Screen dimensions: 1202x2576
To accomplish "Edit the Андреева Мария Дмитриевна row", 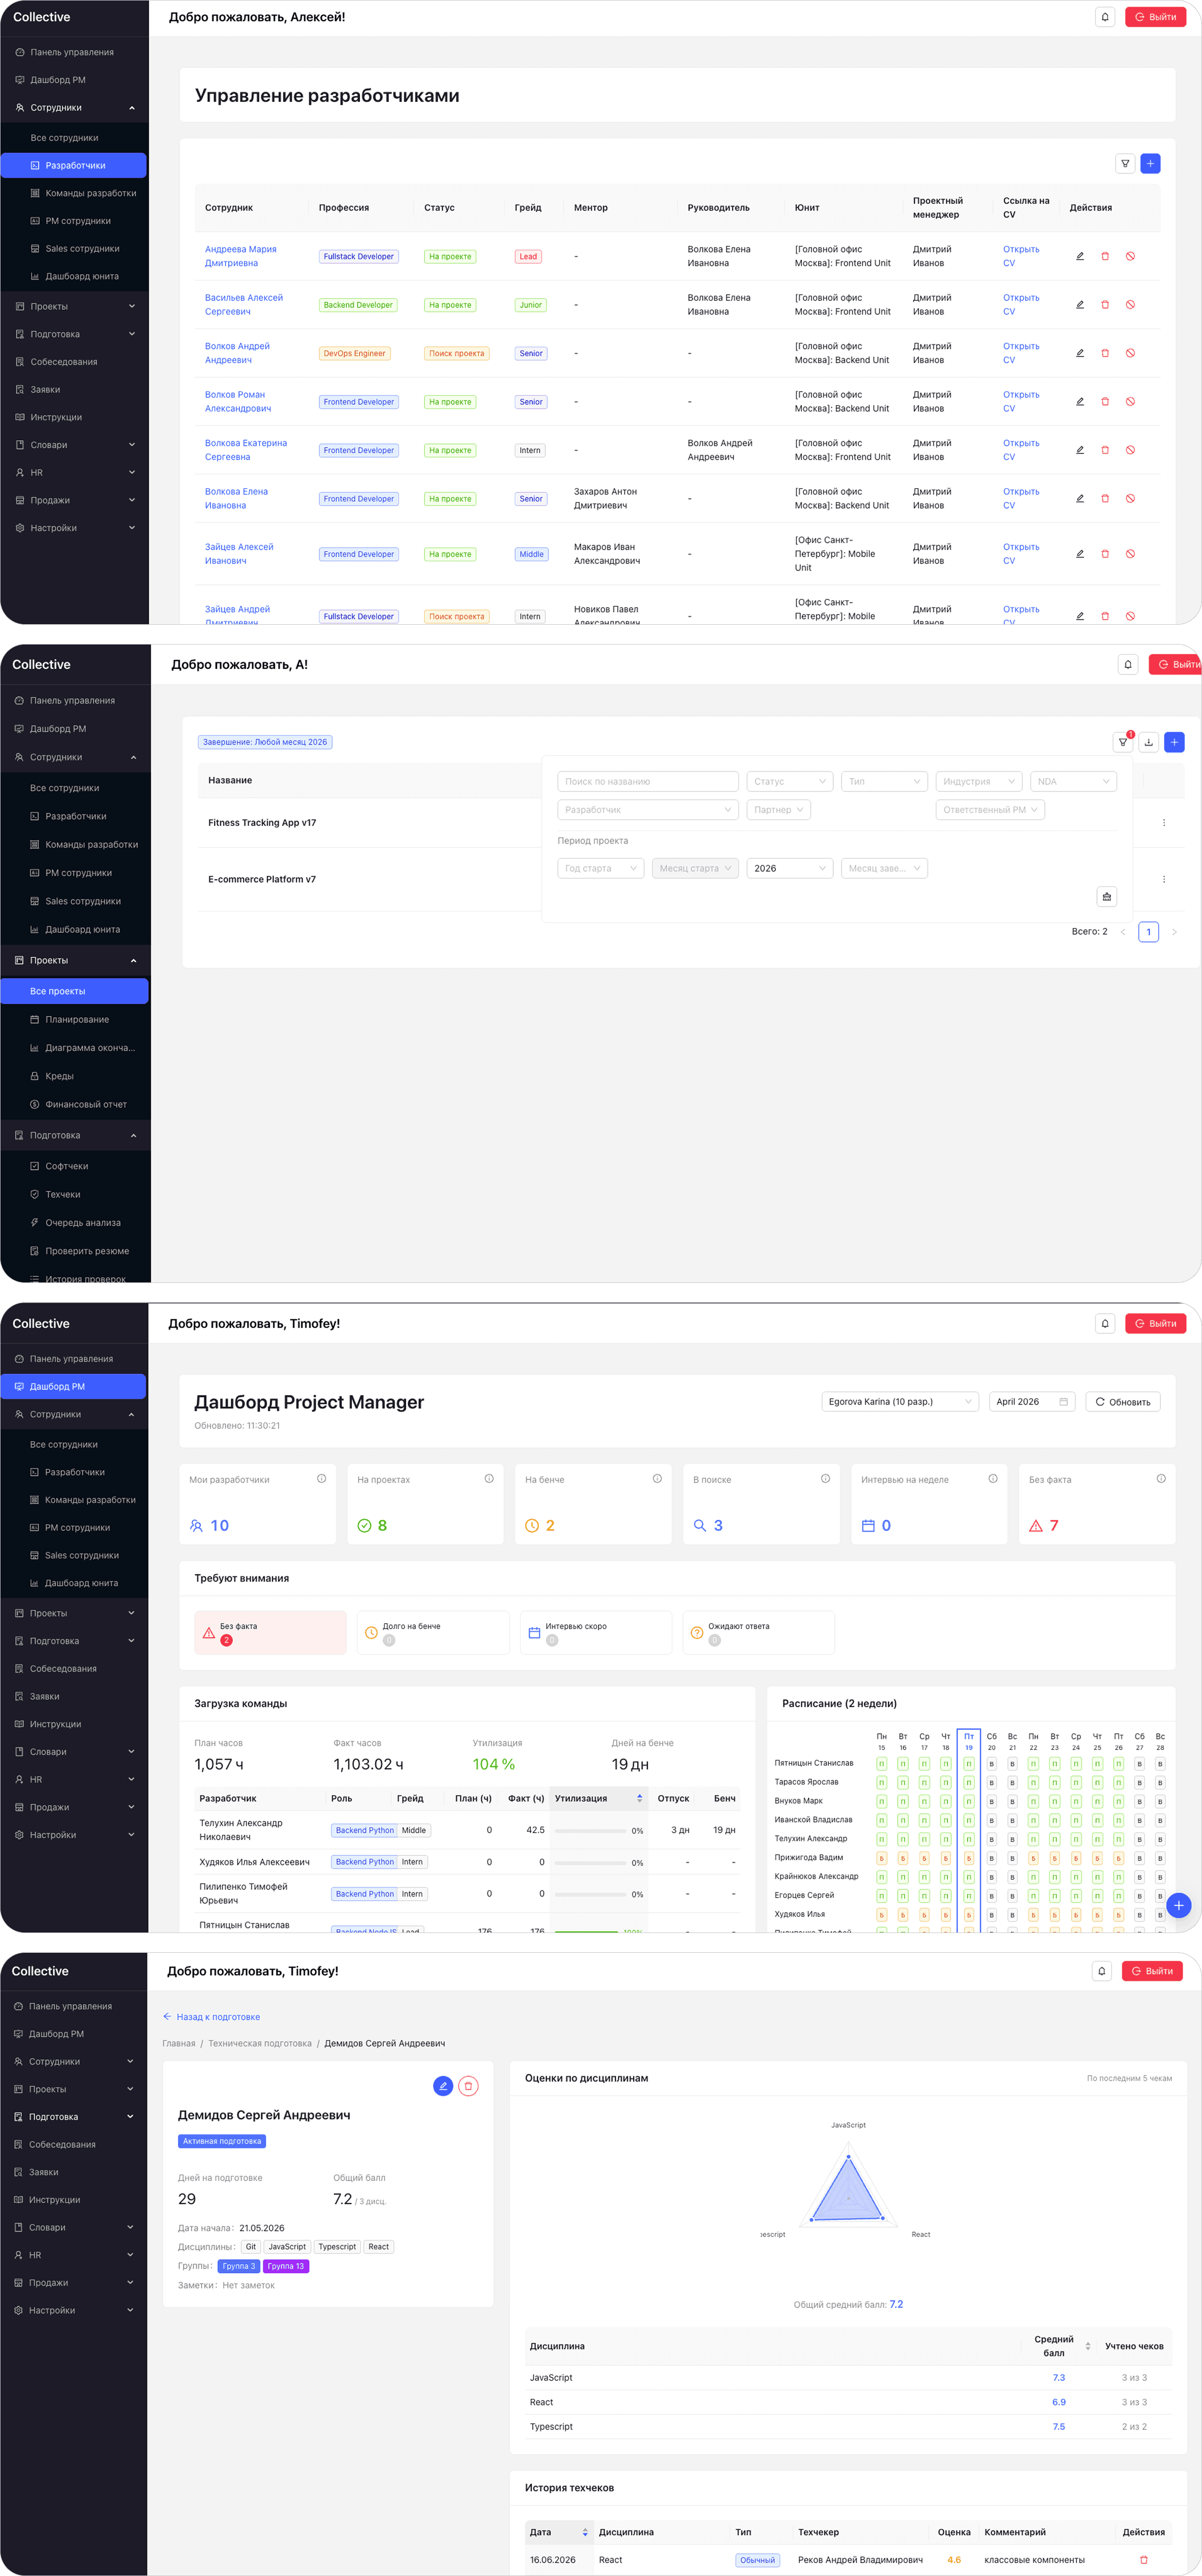I will coord(1080,256).
